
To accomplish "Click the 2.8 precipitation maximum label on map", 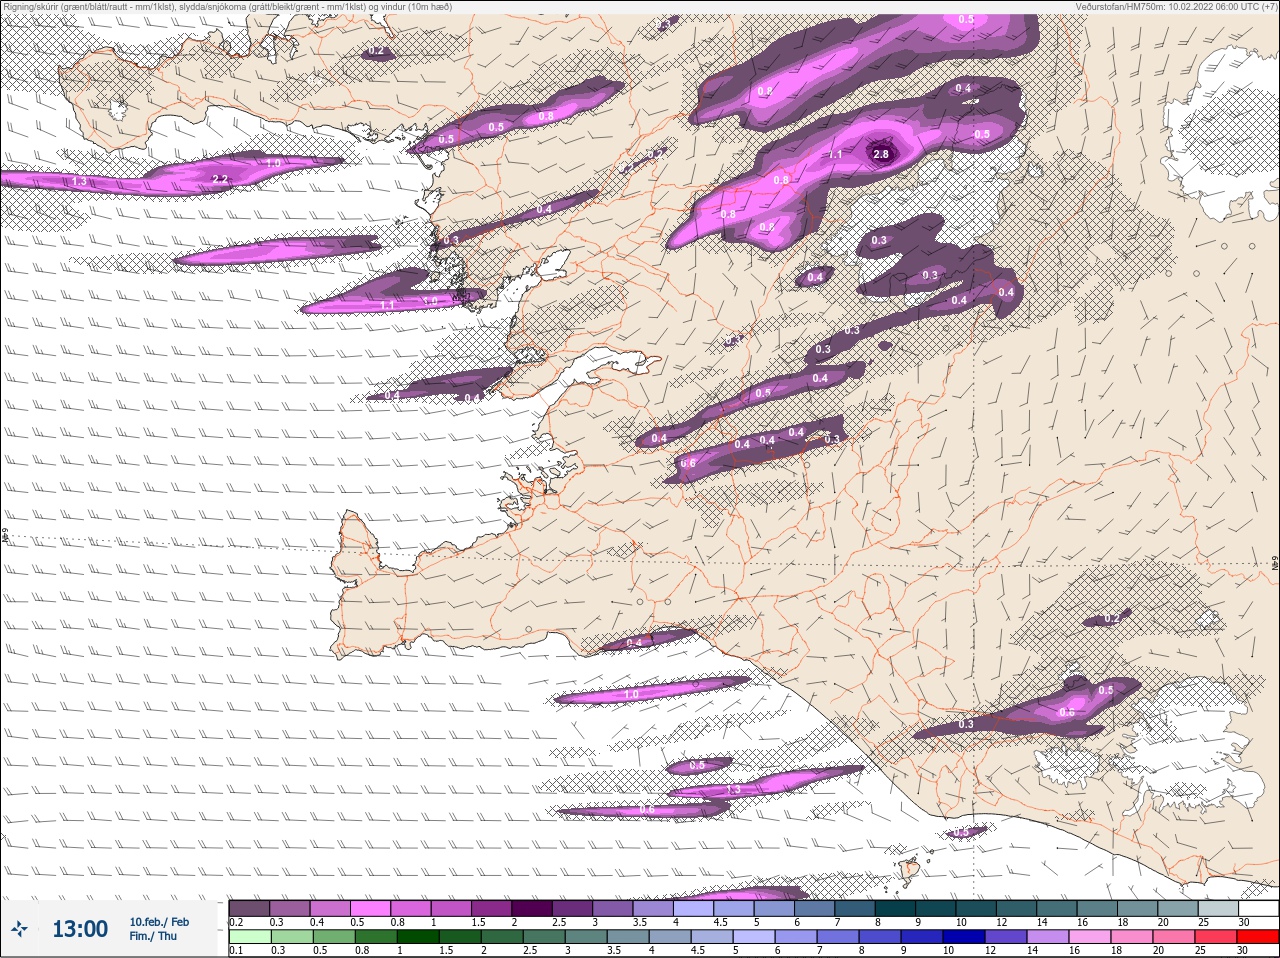I will [x=881, y=154].
